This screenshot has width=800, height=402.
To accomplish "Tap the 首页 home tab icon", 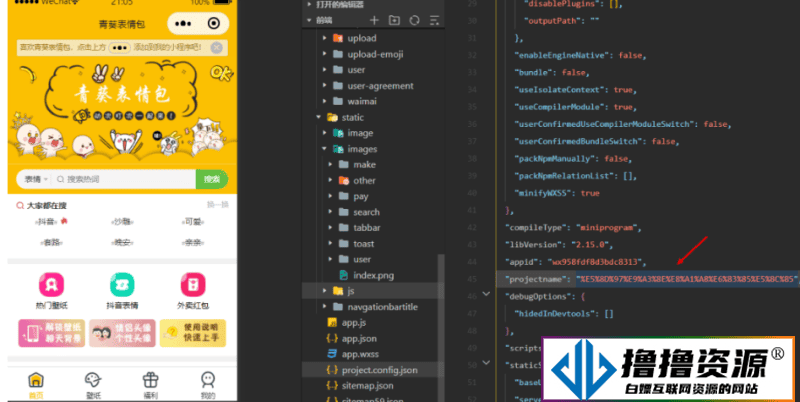I will [36, 380].
